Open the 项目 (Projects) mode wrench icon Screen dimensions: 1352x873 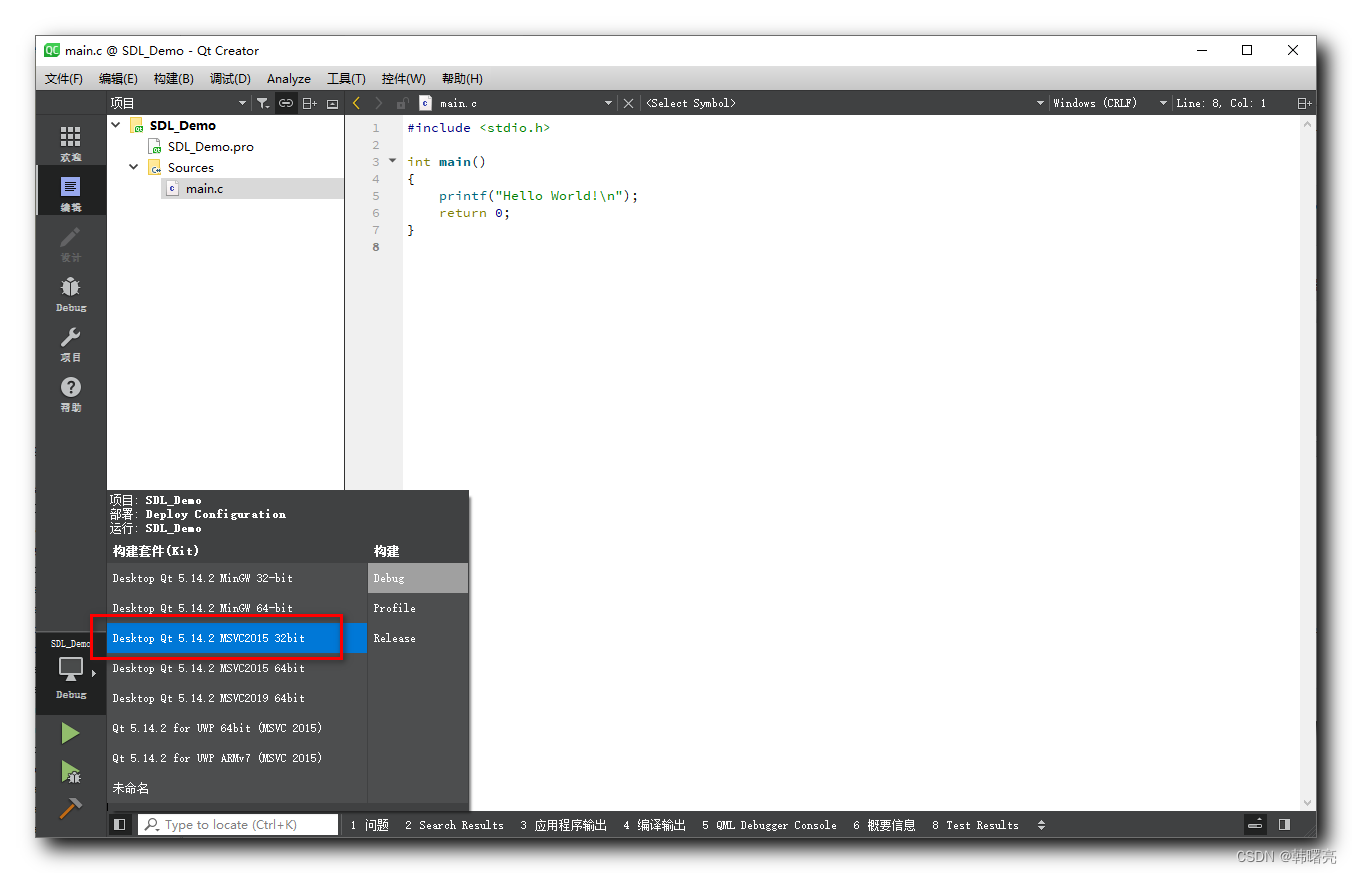pos(70,342)
